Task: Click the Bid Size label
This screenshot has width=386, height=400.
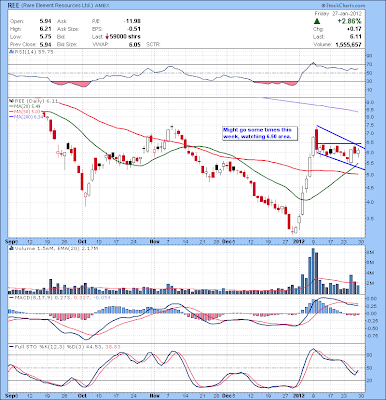Action: pos(67,44)
